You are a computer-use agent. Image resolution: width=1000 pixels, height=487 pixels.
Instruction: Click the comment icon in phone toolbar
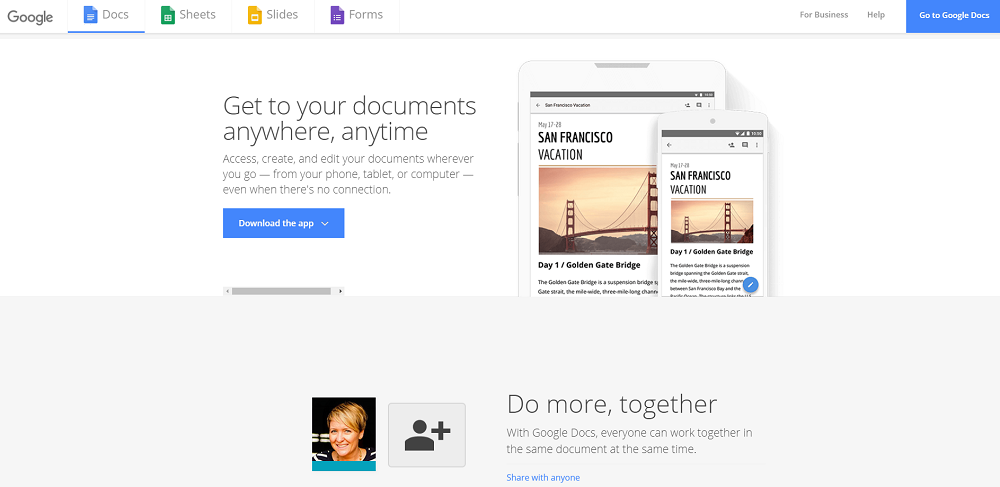(x=744, y=145)
